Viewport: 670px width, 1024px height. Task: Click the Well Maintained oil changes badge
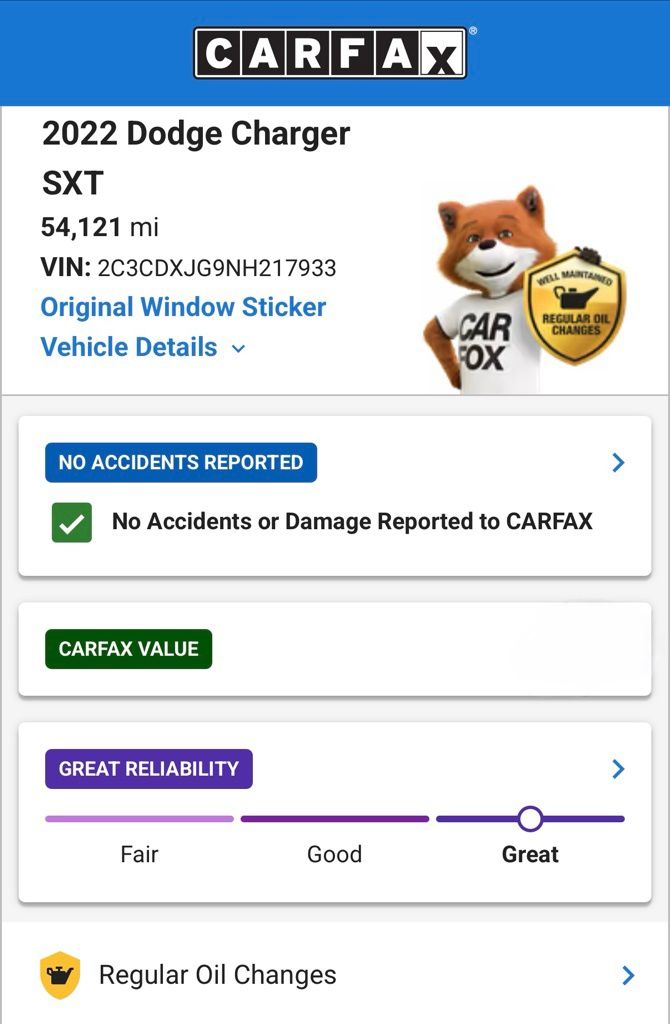tap(575, 305)
